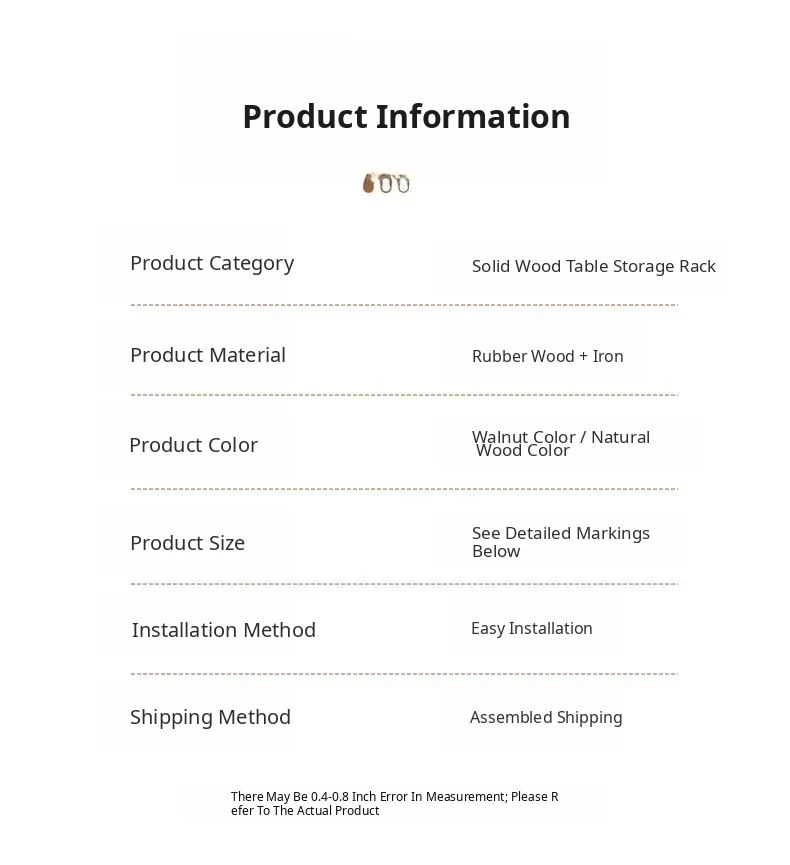Select the Product Material label

pos(208,355)
